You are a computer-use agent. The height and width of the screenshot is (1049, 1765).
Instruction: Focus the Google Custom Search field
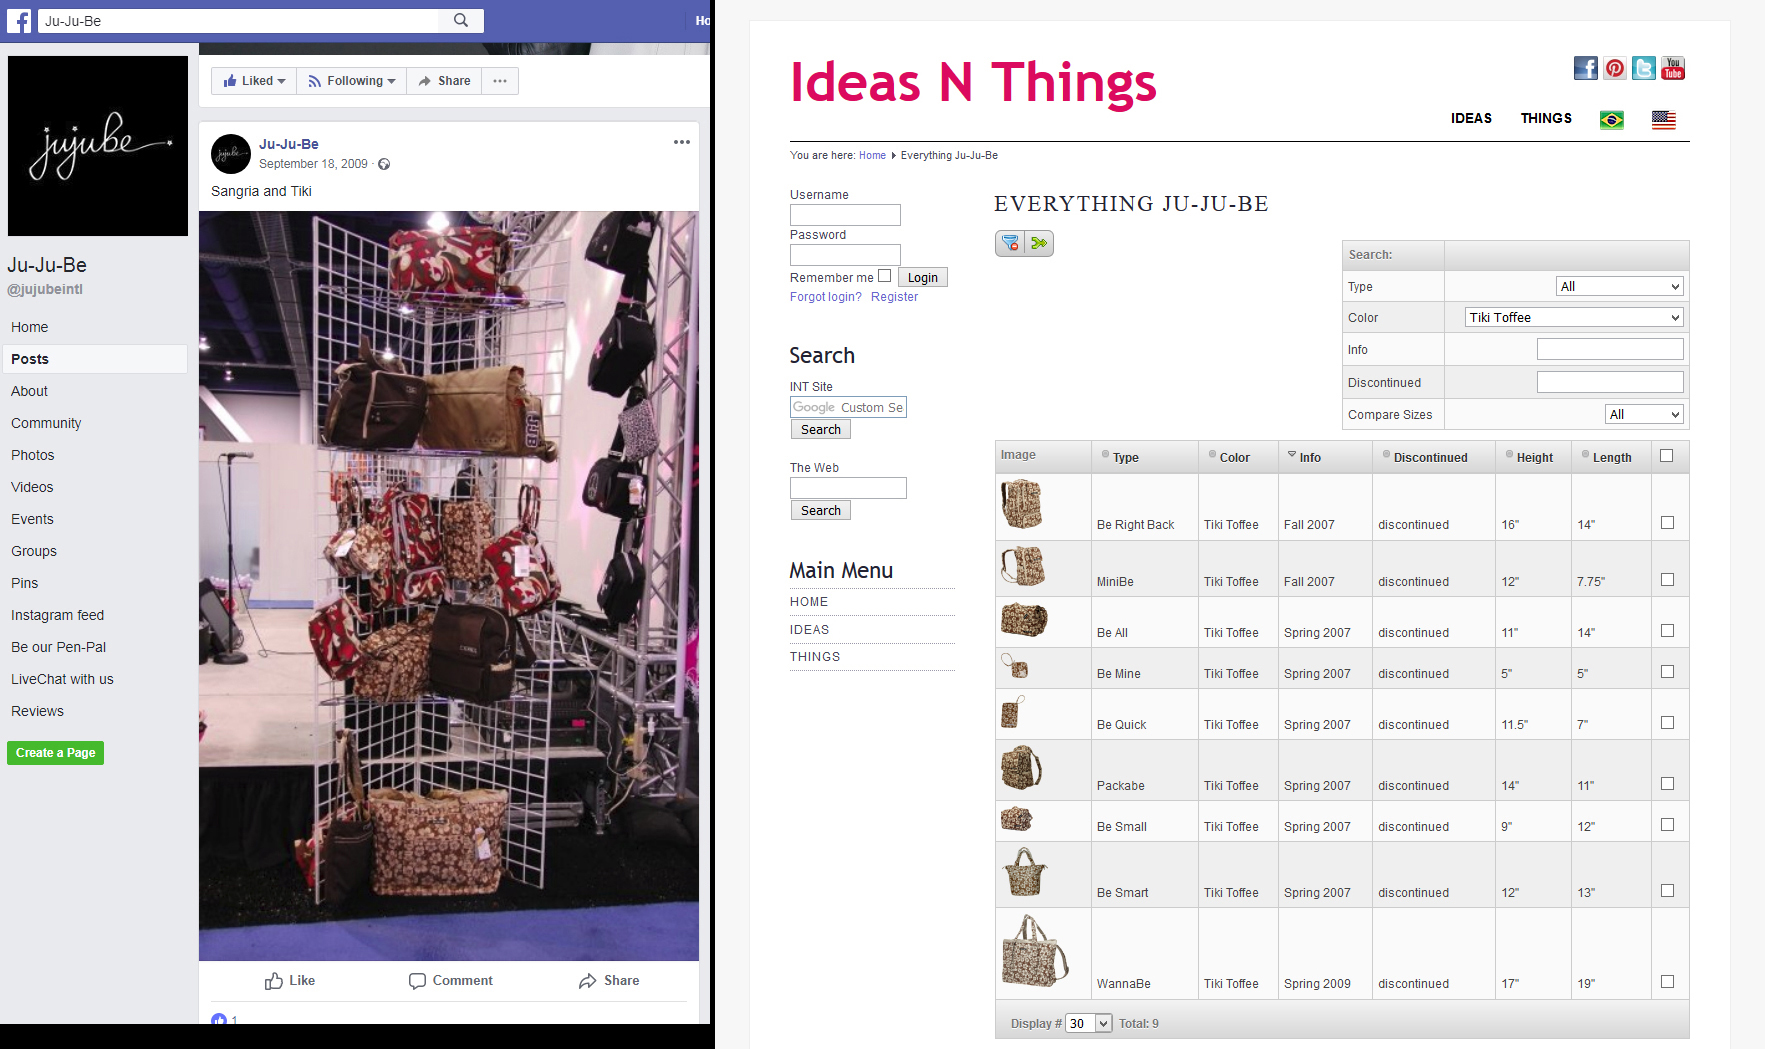tap(848, 407)
